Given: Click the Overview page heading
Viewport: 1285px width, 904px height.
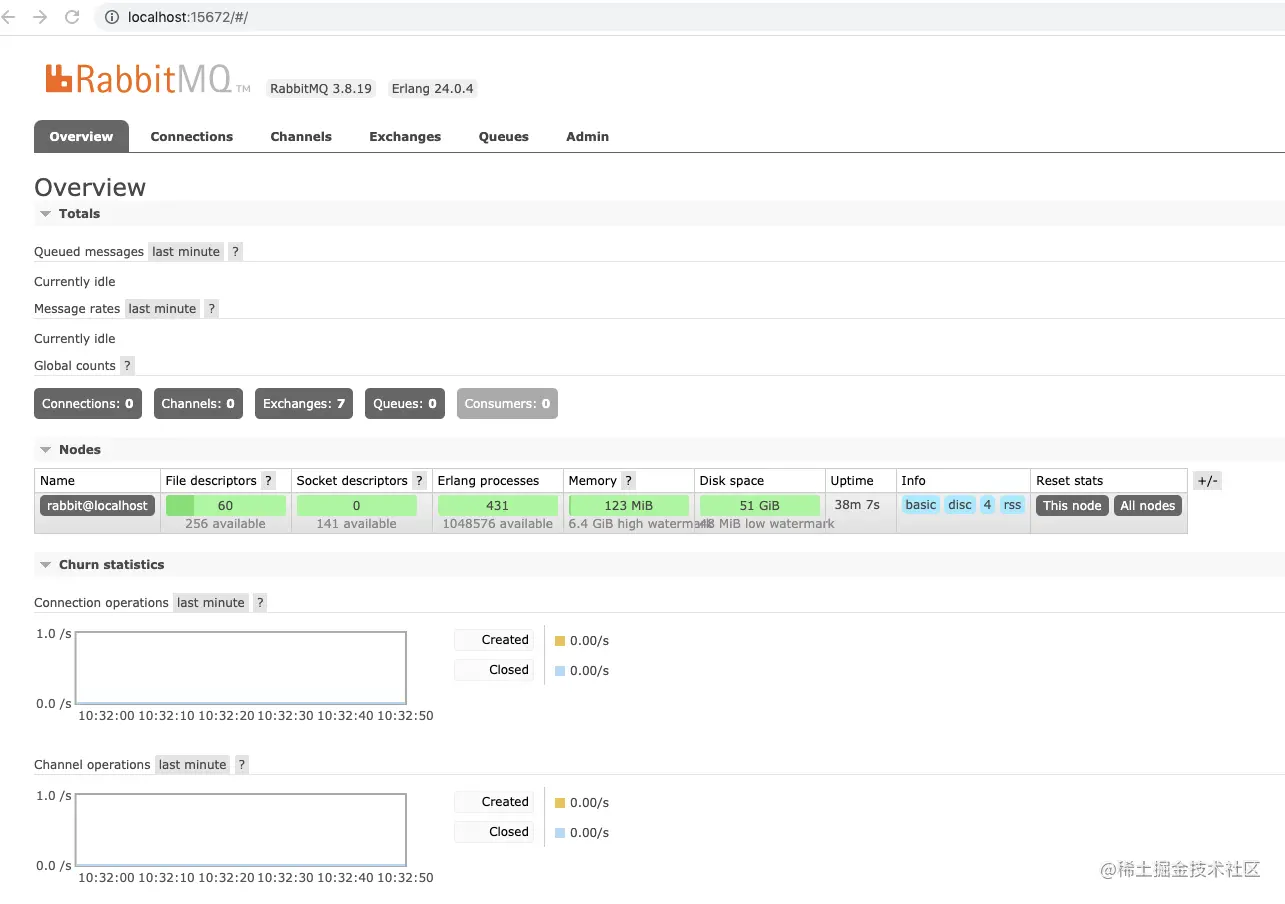Looking at the screenshot, I should coord(90,188).
